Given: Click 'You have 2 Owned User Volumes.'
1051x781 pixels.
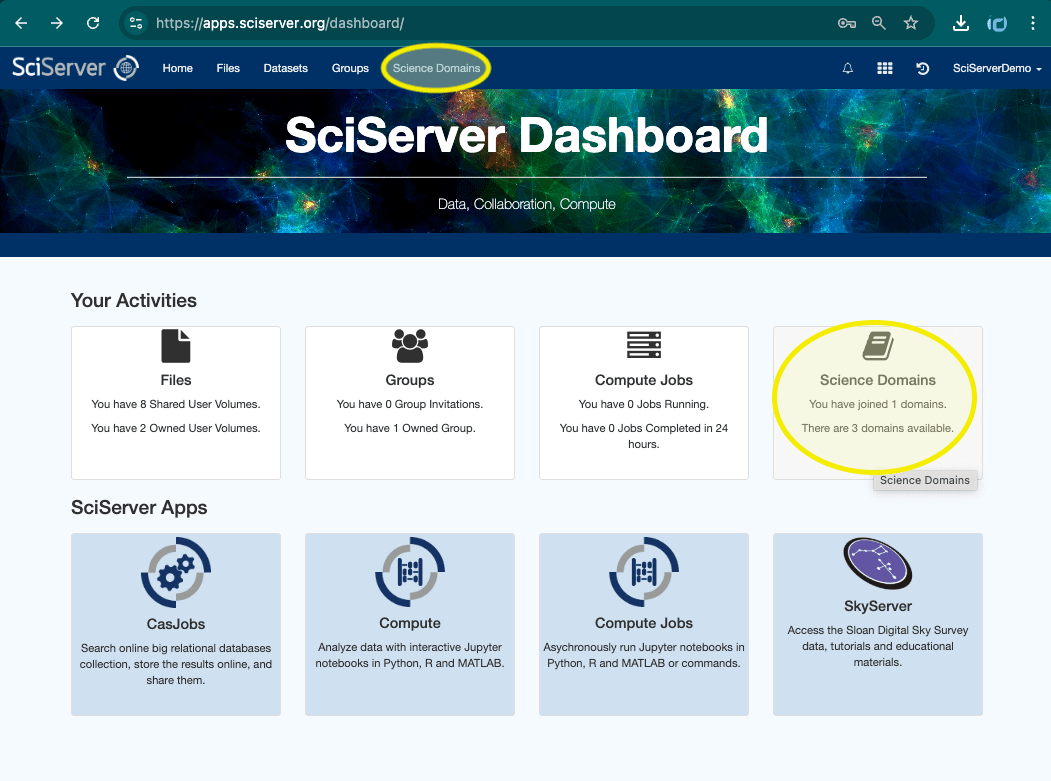Looking at the screenshot, I should [x=176, y=428].
